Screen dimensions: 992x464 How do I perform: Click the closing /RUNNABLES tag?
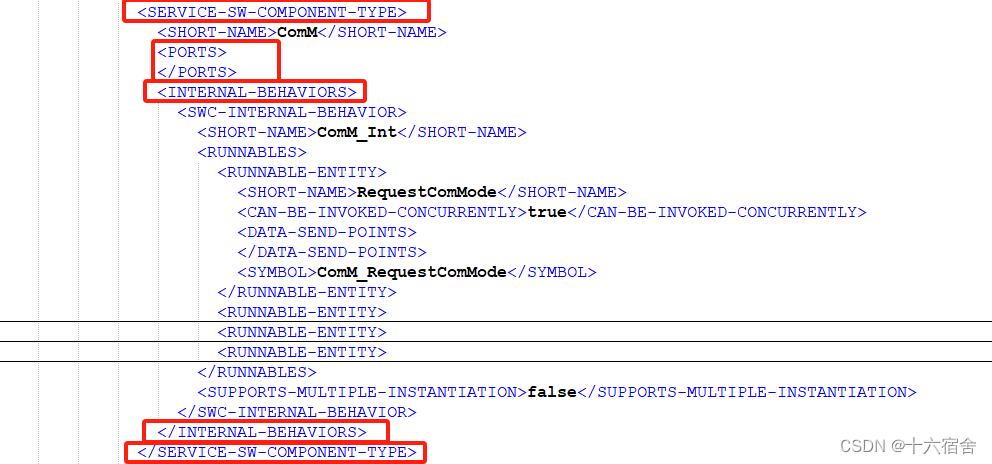pos(257,372)
